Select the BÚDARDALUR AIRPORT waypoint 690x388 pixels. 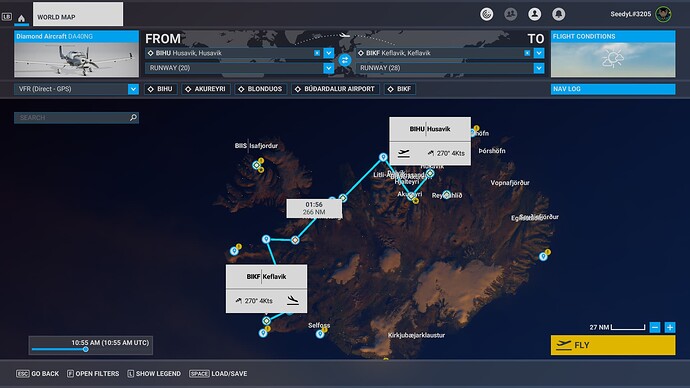point(335,89)
